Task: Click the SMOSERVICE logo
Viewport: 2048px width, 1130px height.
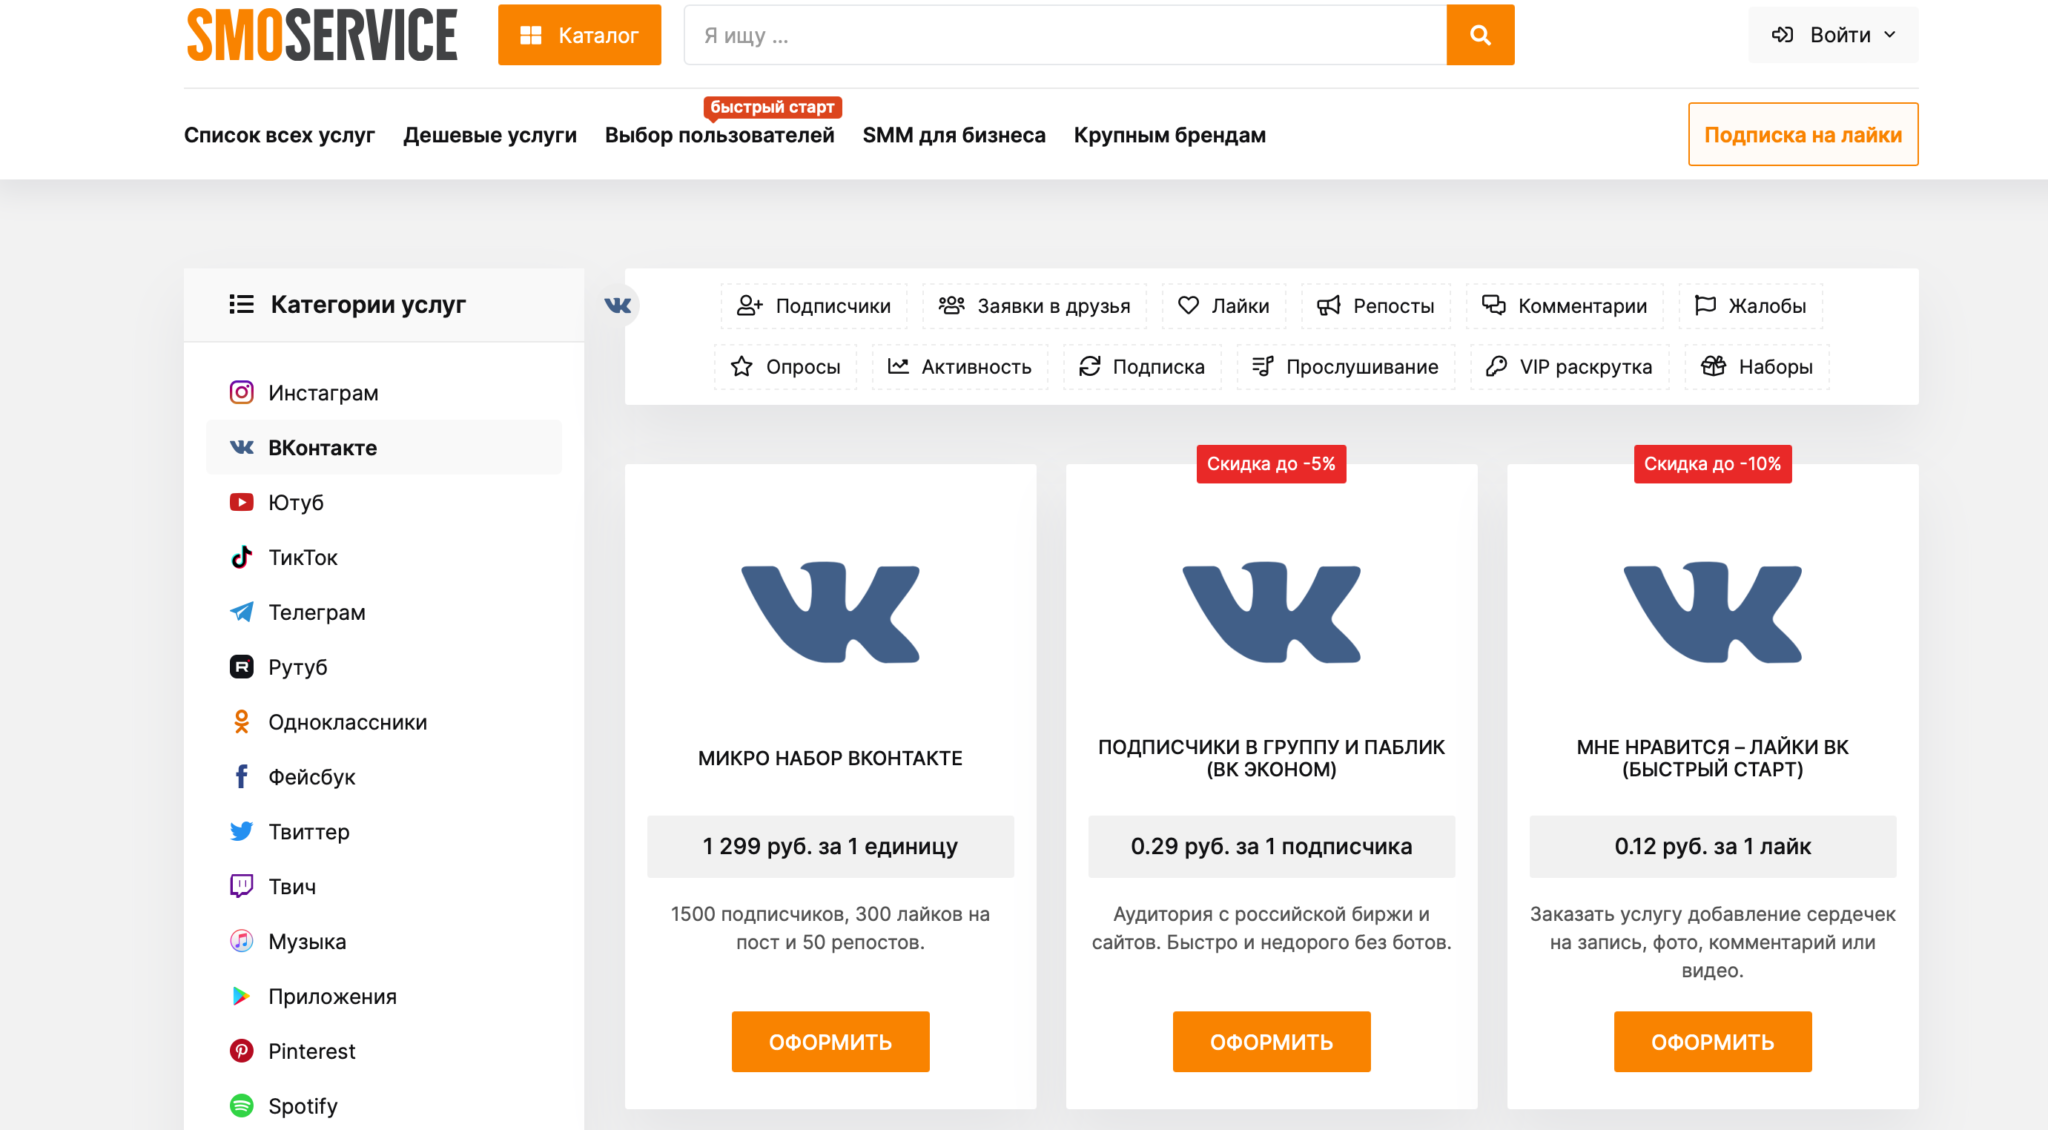Action: coord(322,35)
